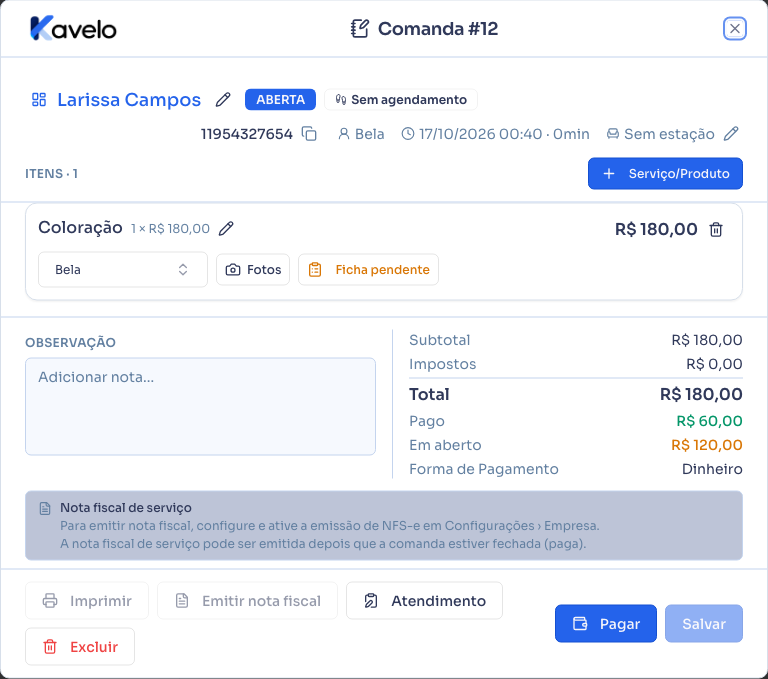Screen dimensions: 768x679
Task: Edit Coloração item with pencil icon
Action: [x=226, y=228]
